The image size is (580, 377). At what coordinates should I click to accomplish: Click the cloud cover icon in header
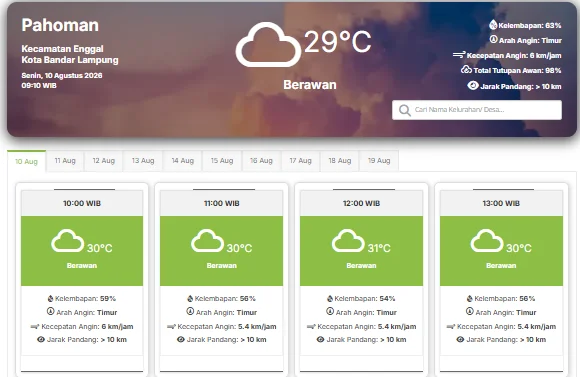(466, 69)
